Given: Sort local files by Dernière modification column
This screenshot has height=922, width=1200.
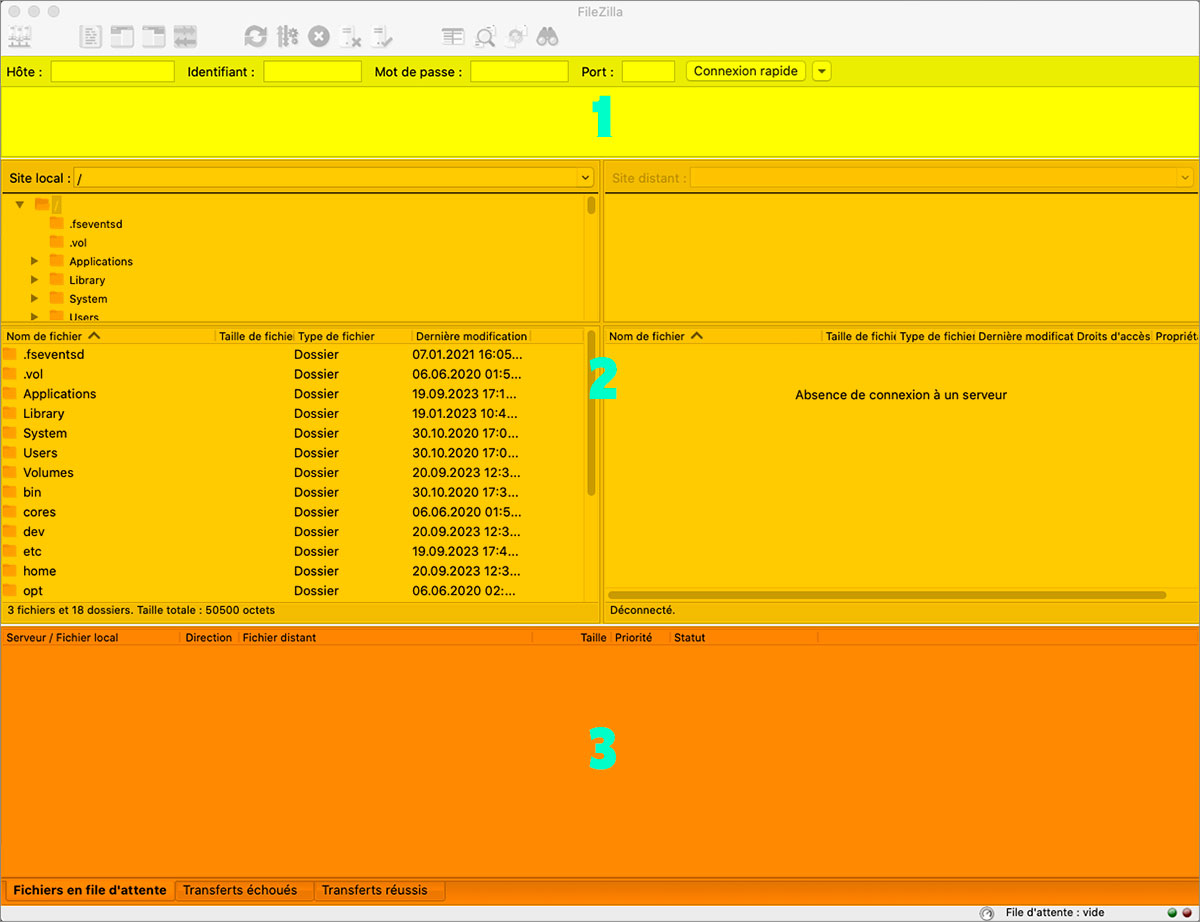Looking at the screenshot, I should click(x=470, y=336).
